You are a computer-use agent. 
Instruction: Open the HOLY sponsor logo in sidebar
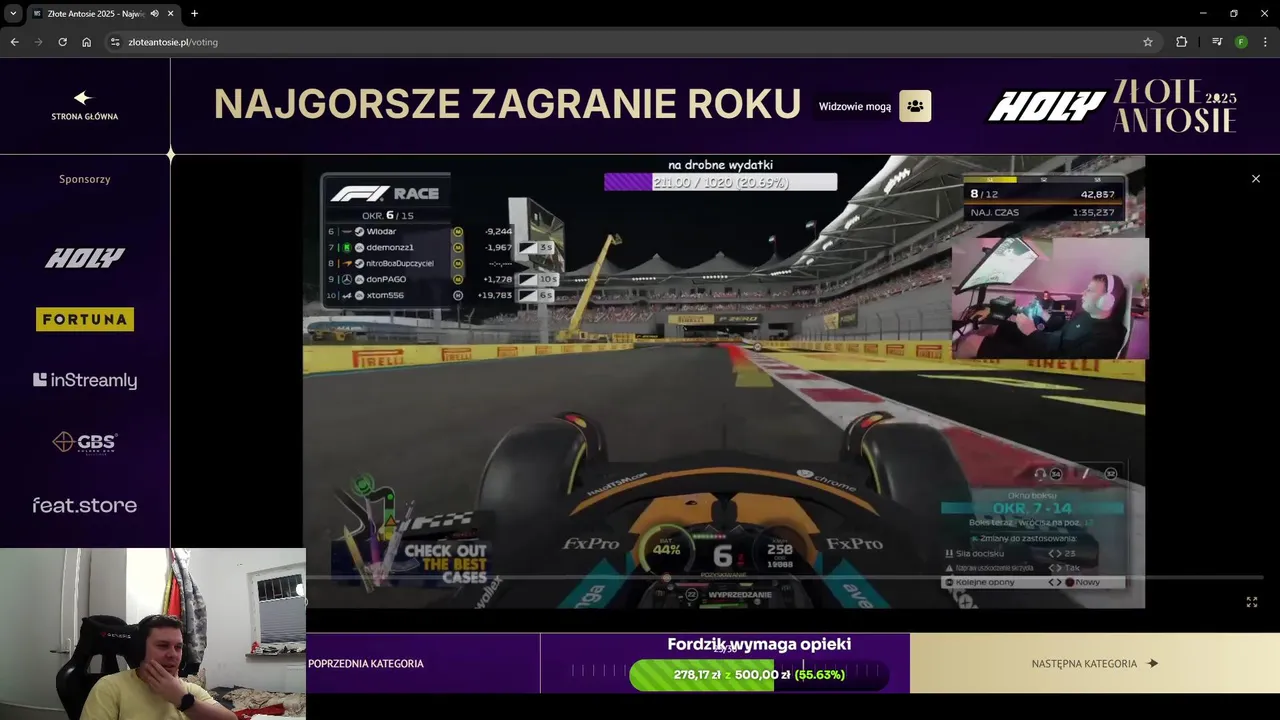click(84, 258)
